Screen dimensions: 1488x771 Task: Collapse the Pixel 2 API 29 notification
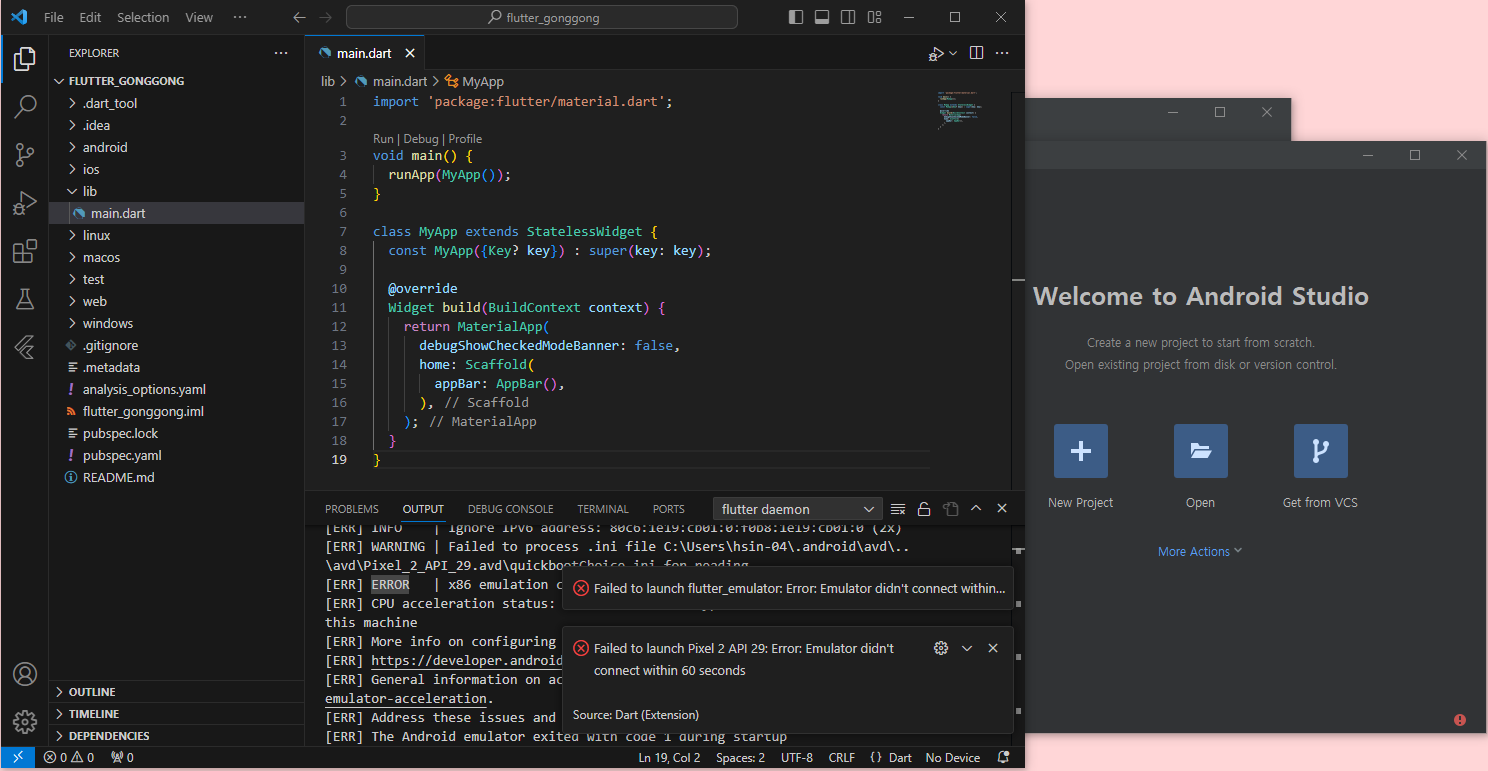point(967,648)
